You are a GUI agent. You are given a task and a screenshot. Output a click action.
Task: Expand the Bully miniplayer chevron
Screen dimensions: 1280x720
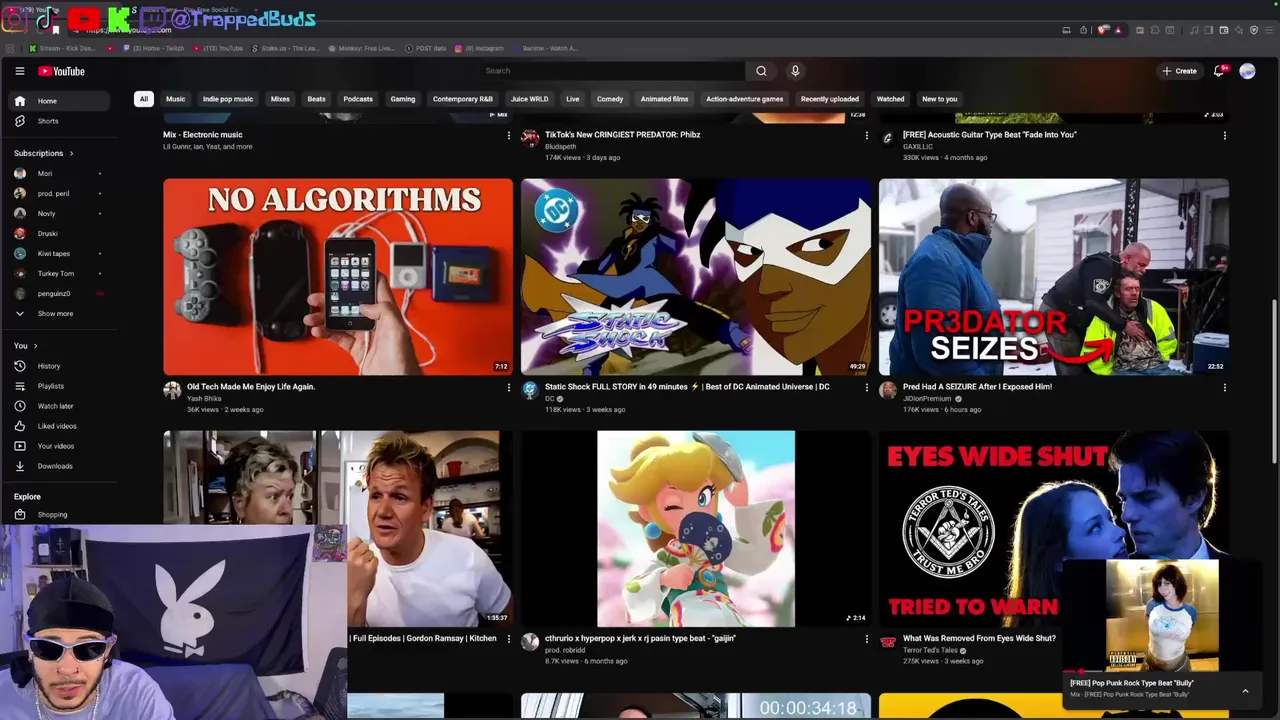pos(1245,691)
